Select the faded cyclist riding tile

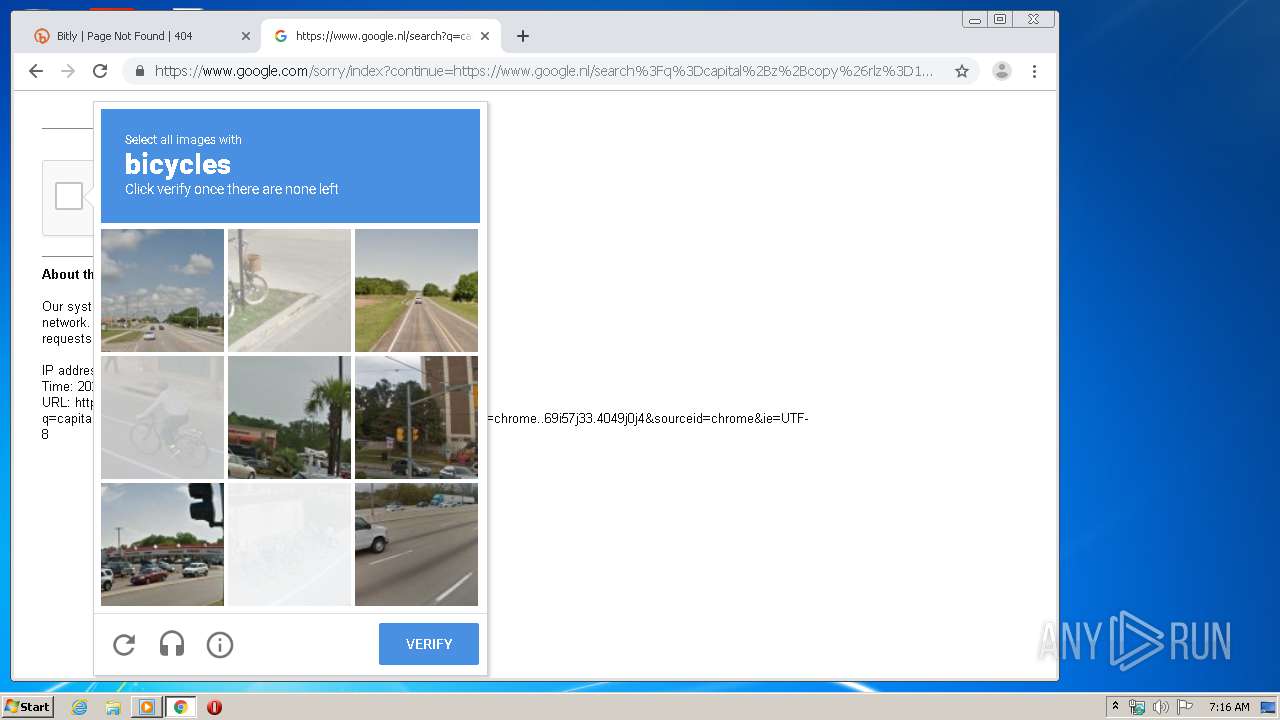tap(162, 417)
